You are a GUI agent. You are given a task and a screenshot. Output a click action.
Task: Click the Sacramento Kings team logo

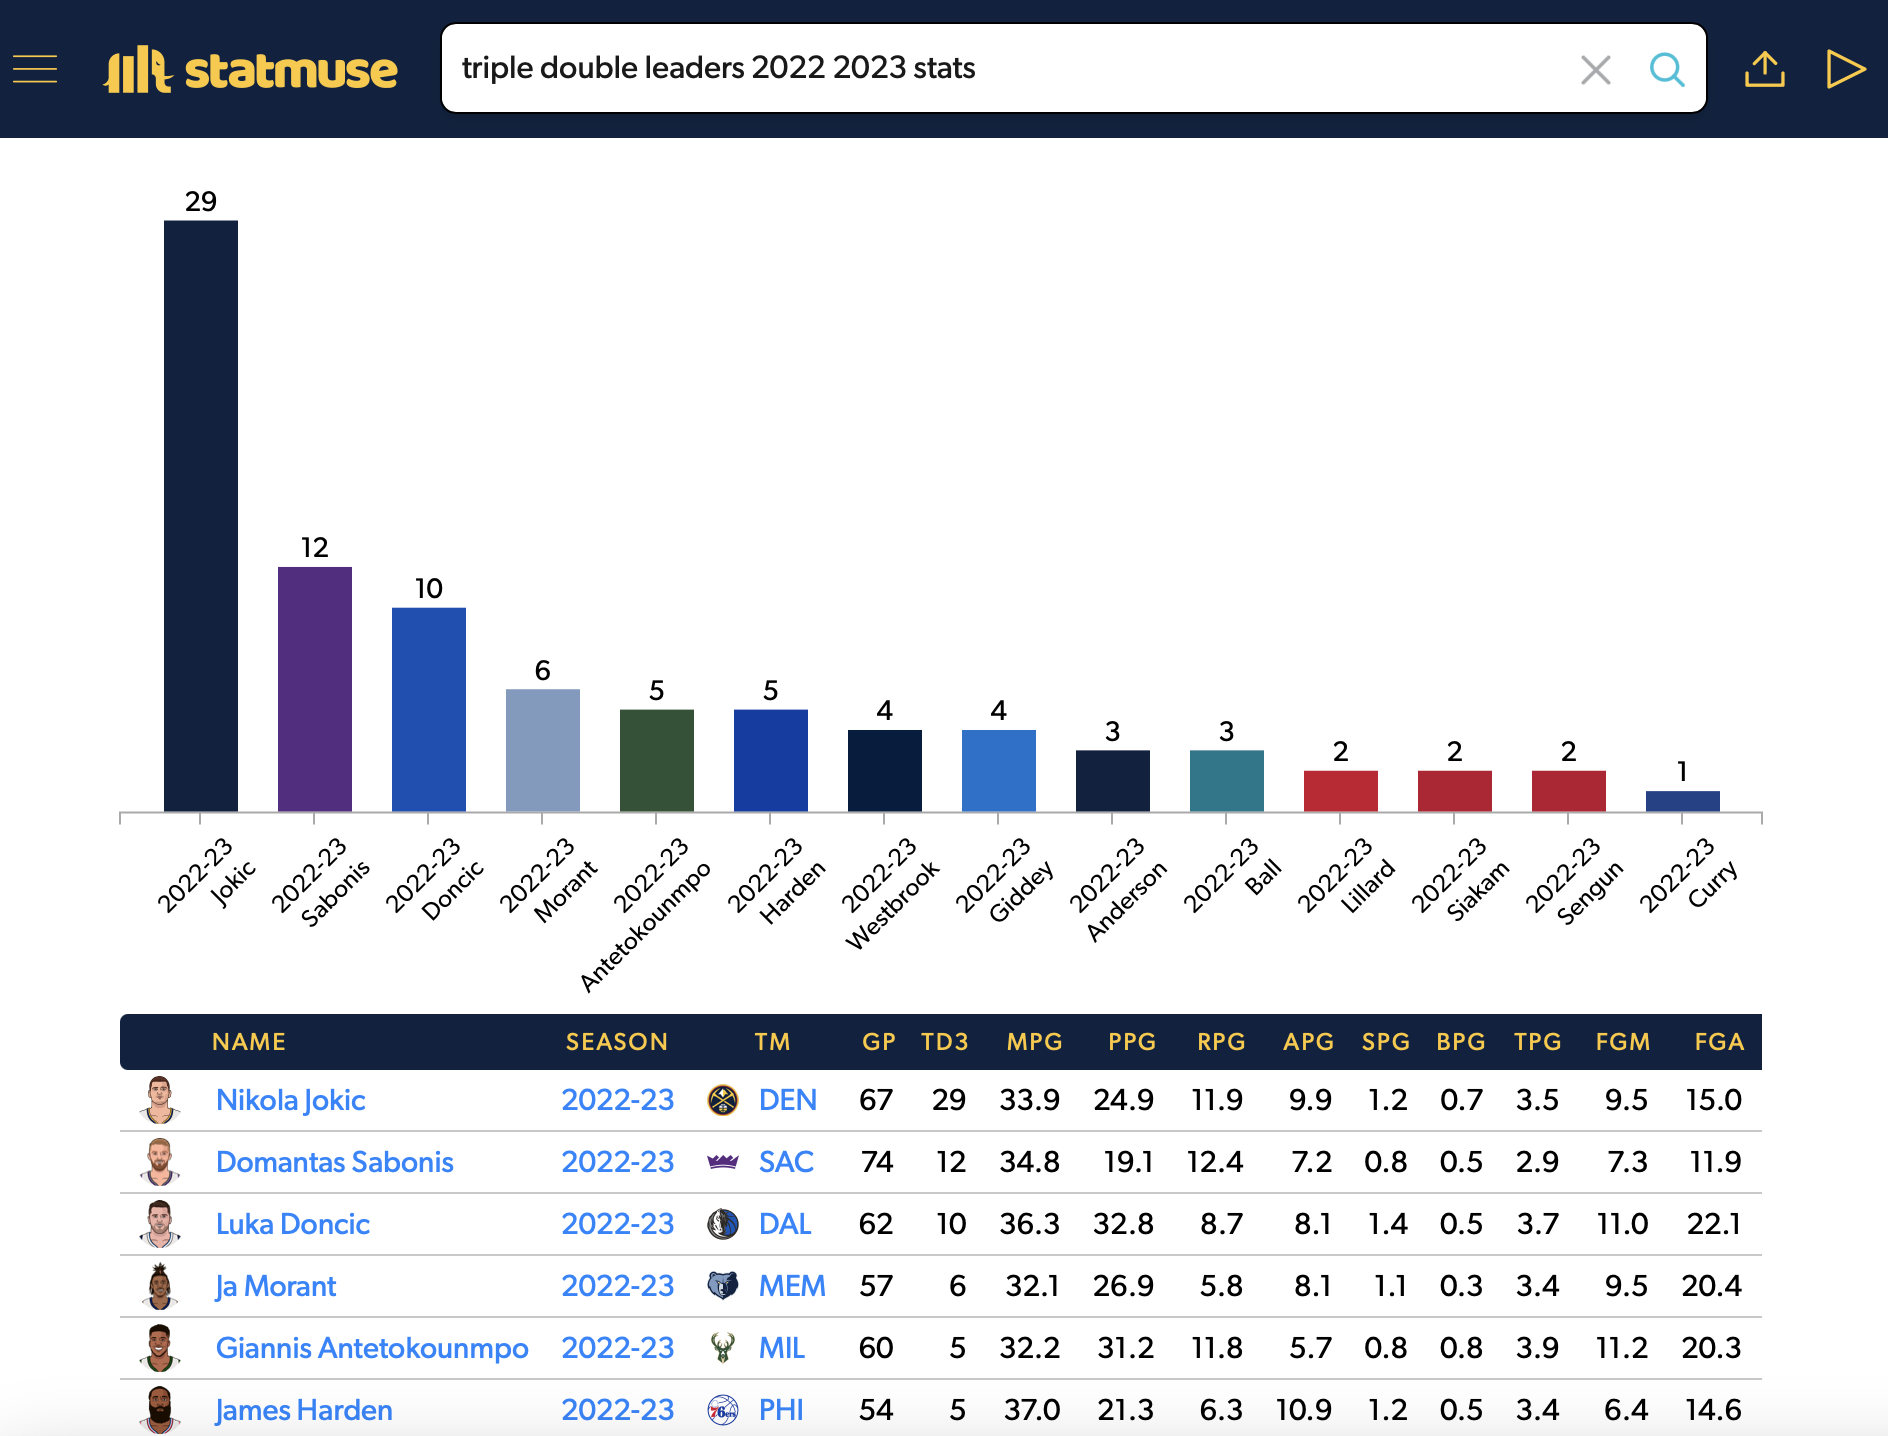coord(722,1162)
